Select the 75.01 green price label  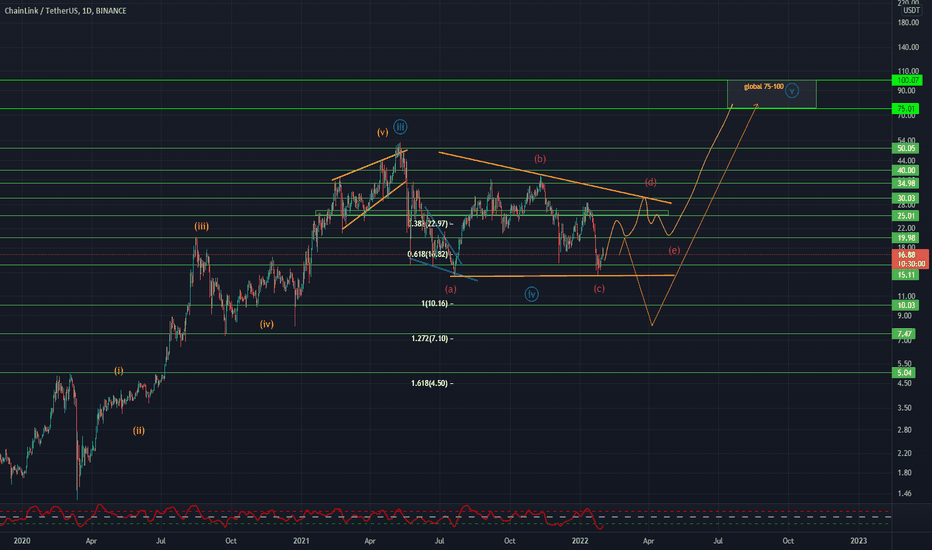(x=906, y=109)
